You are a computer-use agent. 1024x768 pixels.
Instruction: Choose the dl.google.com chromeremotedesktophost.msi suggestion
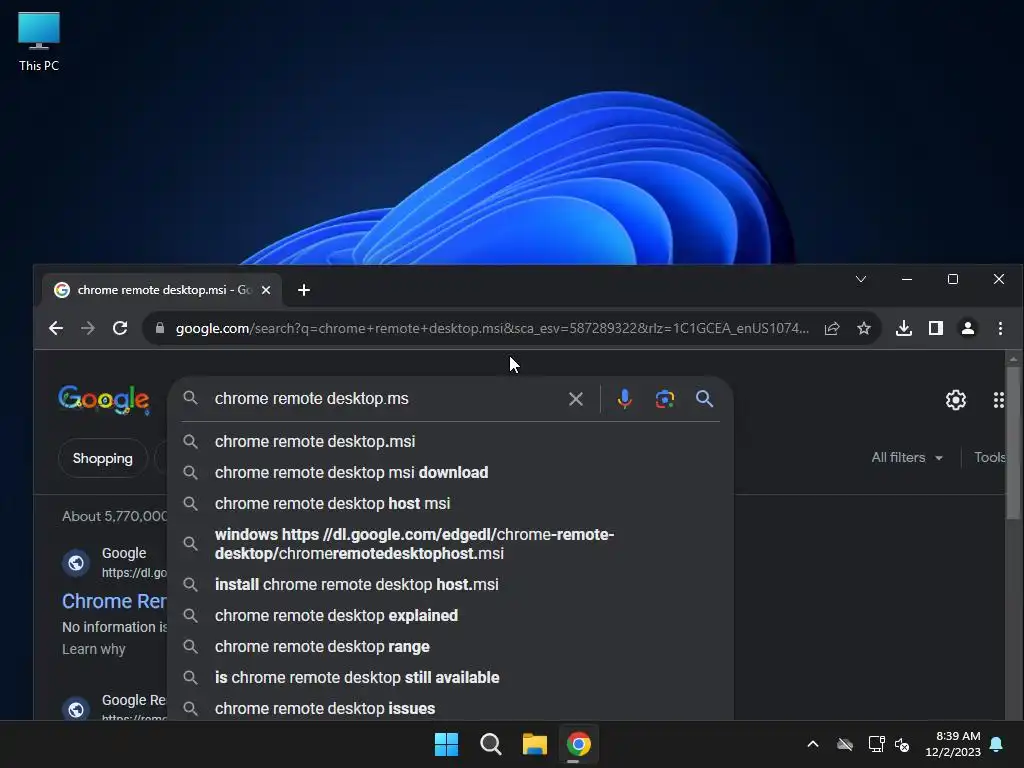451,544
